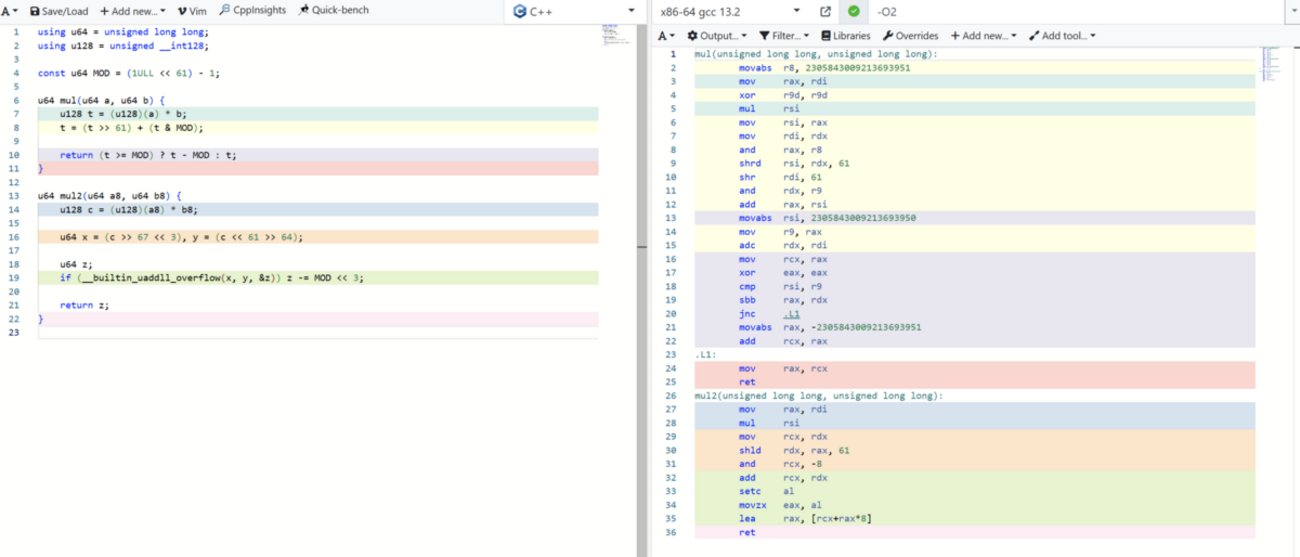
Task: Open font size menu in source editor
Action: [10, 10]
